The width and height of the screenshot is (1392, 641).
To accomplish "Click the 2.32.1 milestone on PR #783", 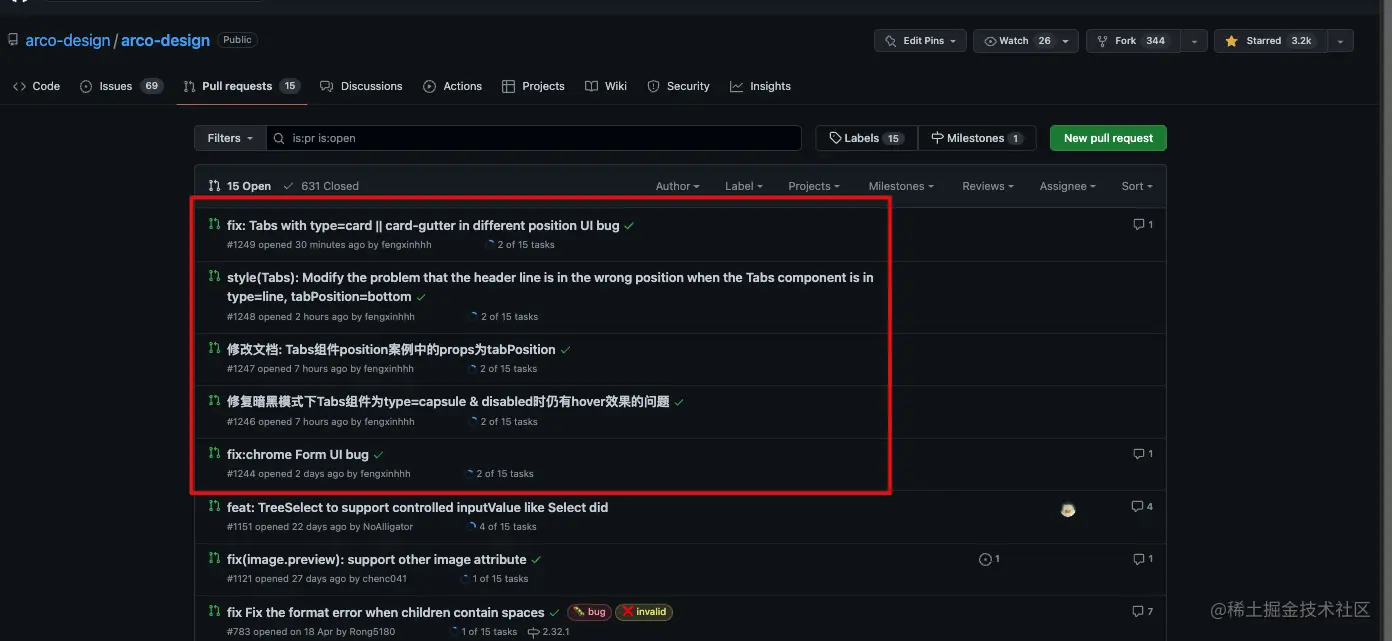I will tap(548, 632).
